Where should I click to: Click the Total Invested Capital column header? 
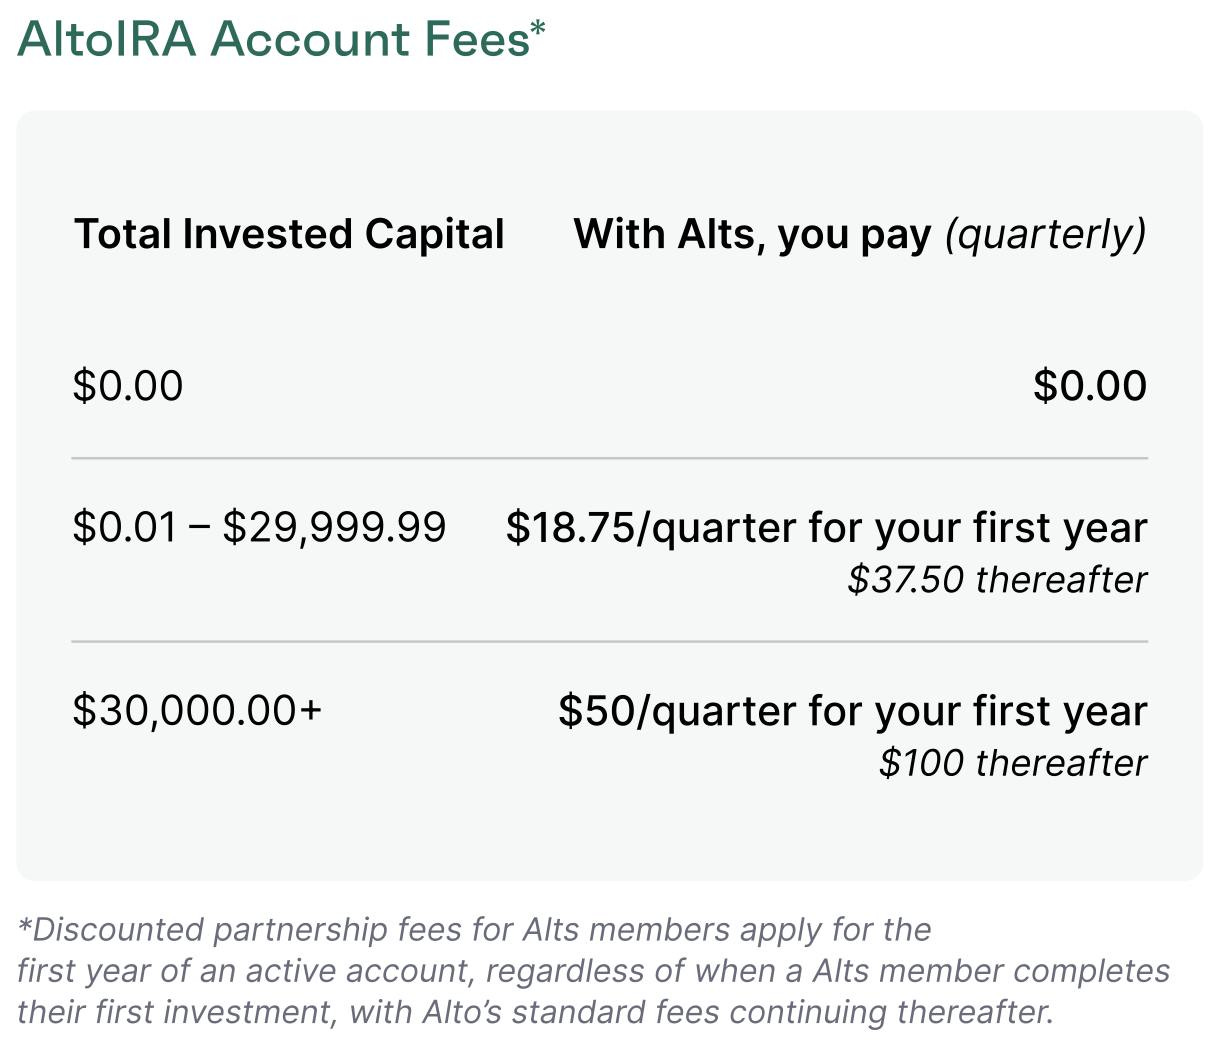point(289,234)
